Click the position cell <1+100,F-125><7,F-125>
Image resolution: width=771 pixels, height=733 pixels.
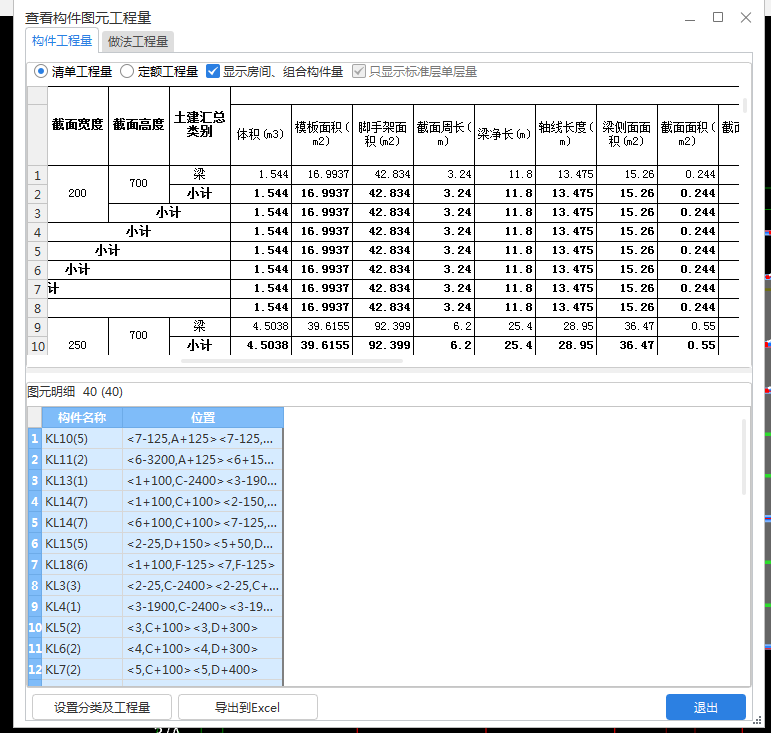point(203,565)
